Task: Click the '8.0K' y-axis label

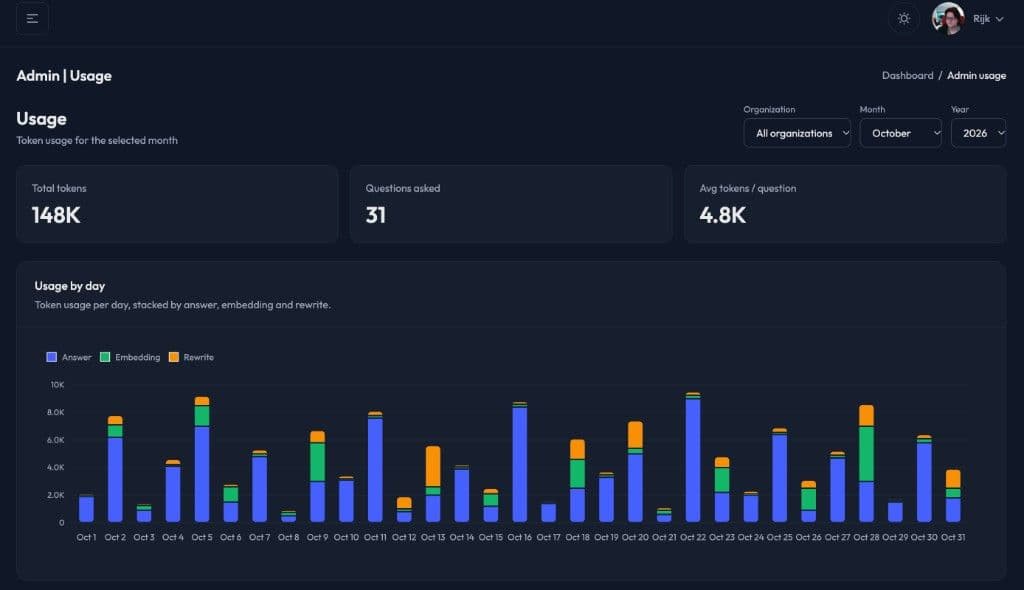Action: coord(56,412)
